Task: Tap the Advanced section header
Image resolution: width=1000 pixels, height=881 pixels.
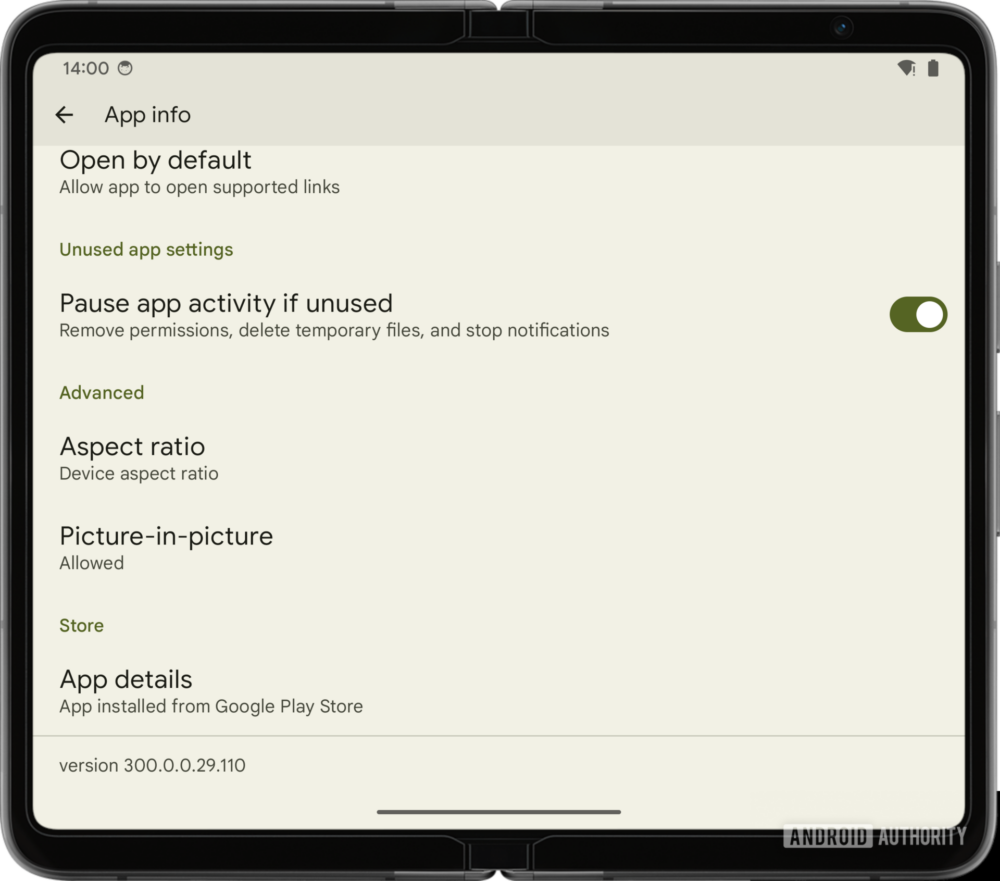Action: coord(101,392)
